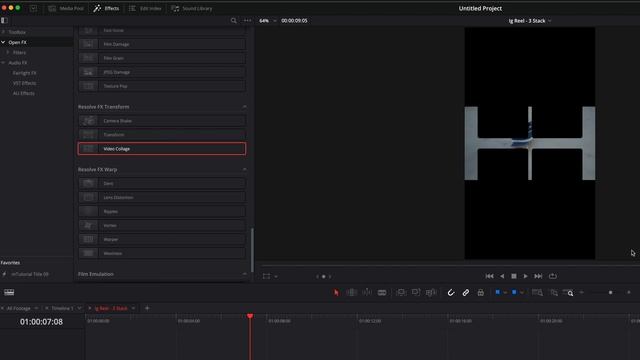The width and height of the screenshot is (640, 360).
Task: Select the Film Damage effect
Action: [162, 44]
